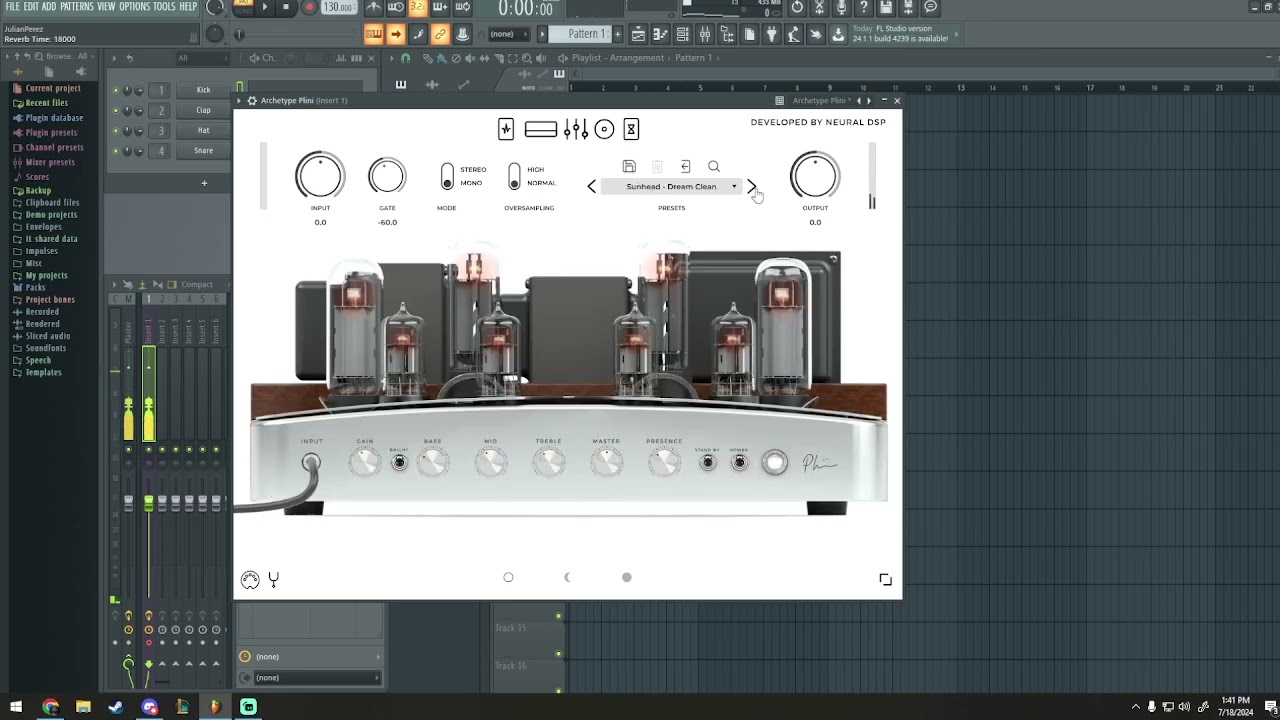Open the FL Studio mixer toolbar button
The width and height of the screenshot is (1280, 720).
click(705, 34)
